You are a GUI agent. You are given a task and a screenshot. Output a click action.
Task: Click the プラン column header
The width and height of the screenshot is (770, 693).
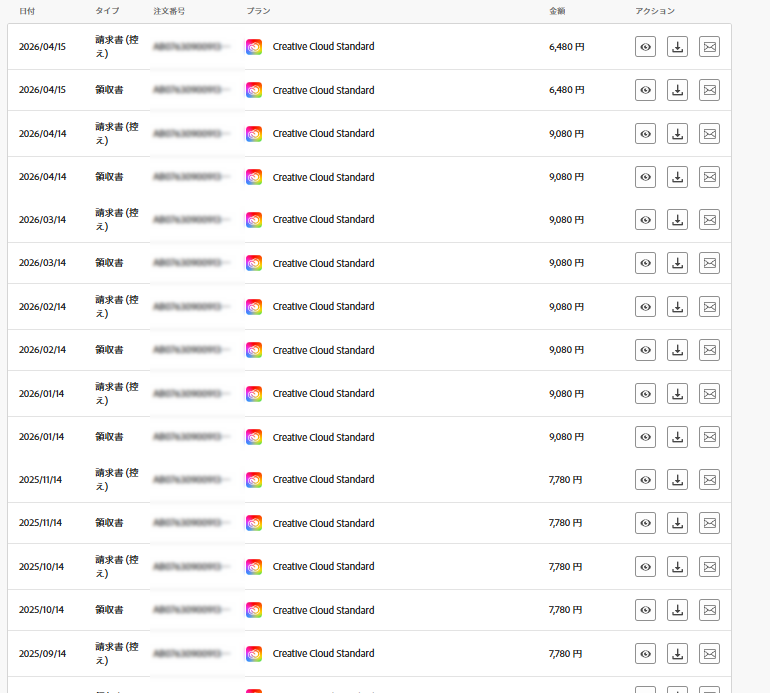pos(258,11)
